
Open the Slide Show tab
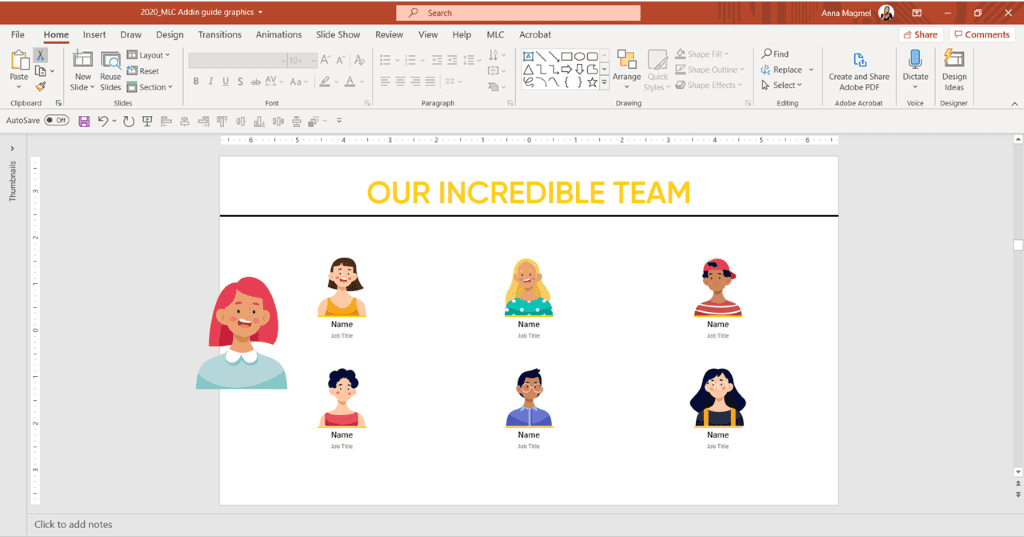click(x=338, y=35)
